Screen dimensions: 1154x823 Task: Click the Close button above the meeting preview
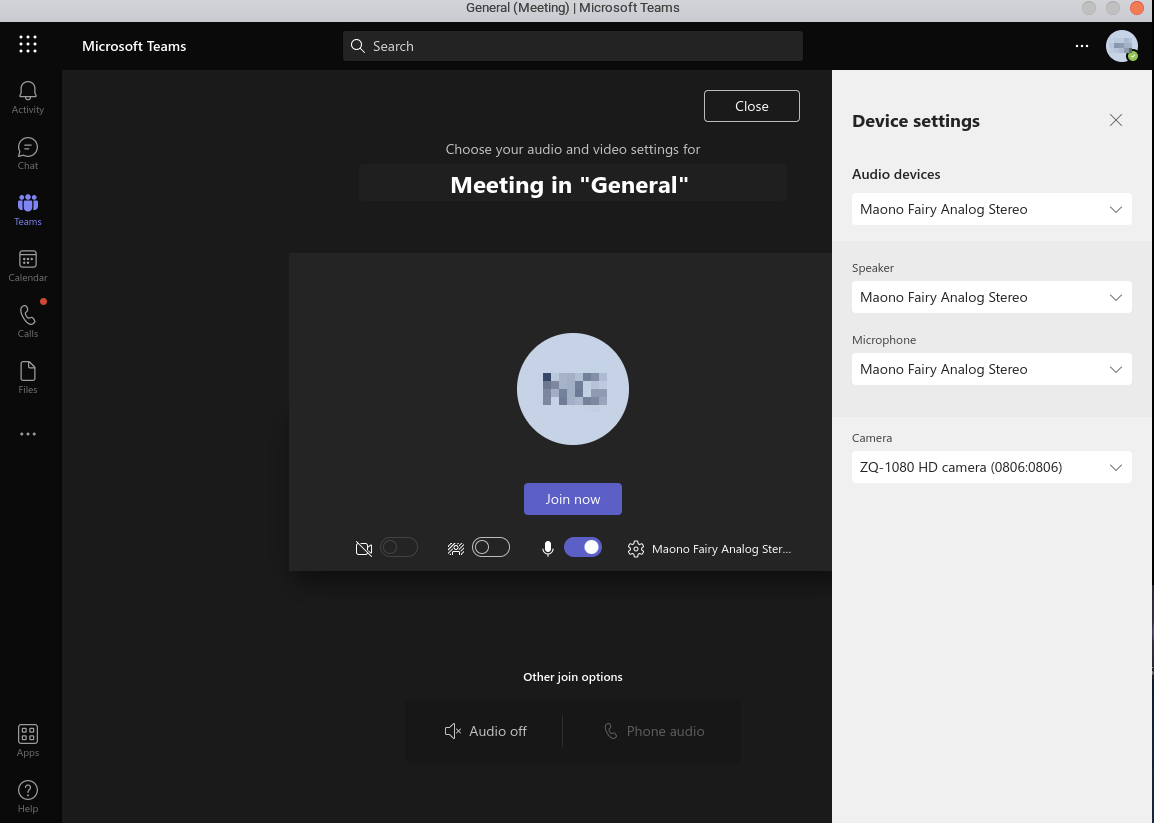click(751, 106)
